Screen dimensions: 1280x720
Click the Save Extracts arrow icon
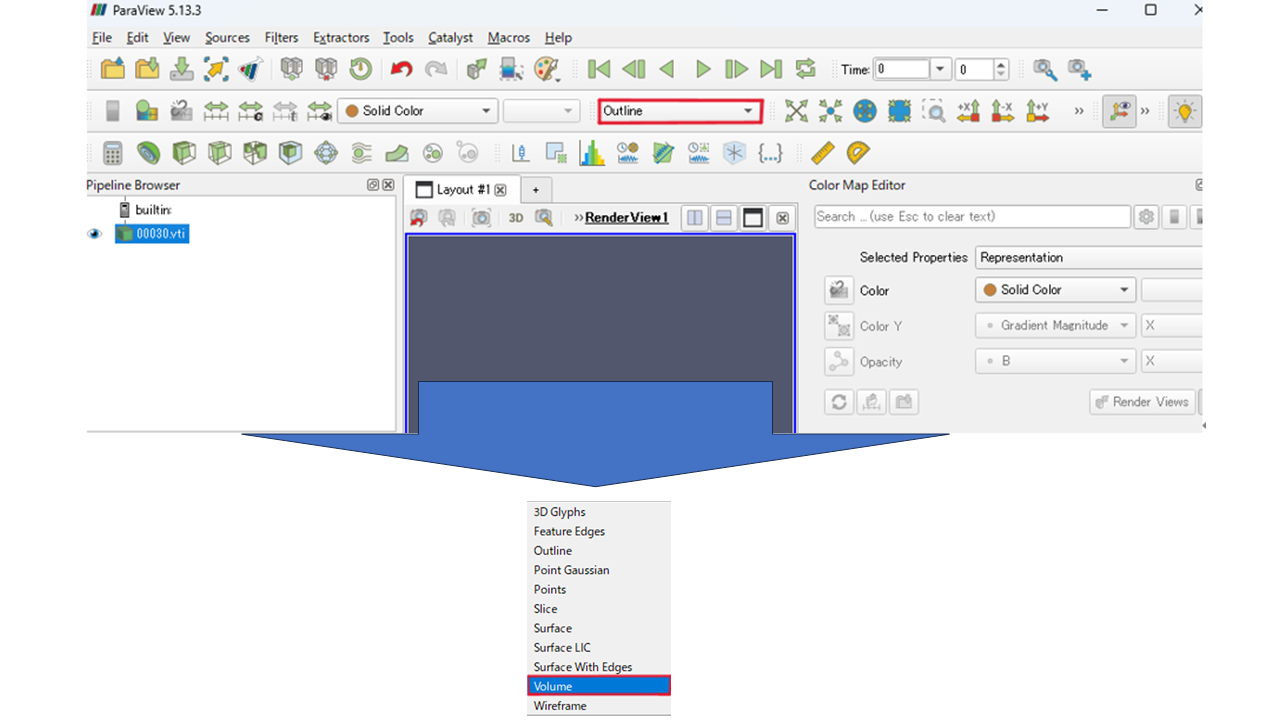point(216,68)
